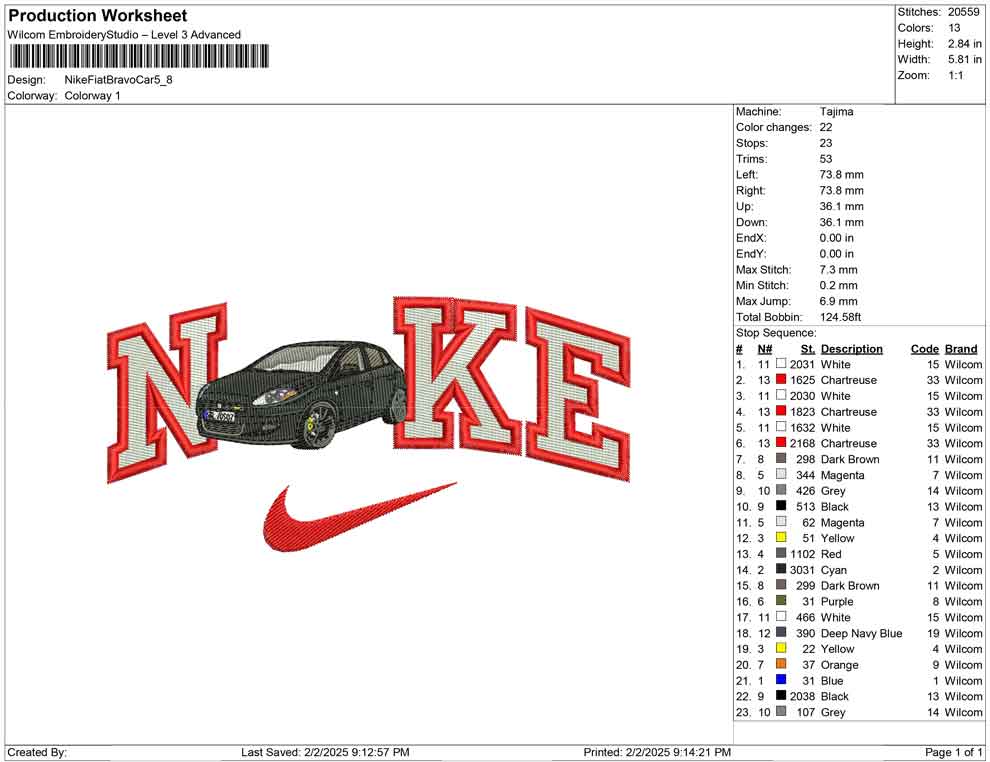Click the Machine value Tajima

(836, 111)
